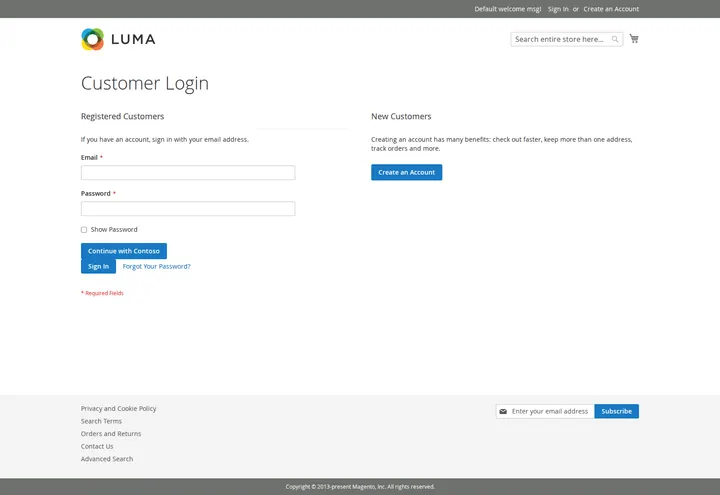Focus the Email input field
This screenshot has height=495, width=720.
[x=188, y=173]
